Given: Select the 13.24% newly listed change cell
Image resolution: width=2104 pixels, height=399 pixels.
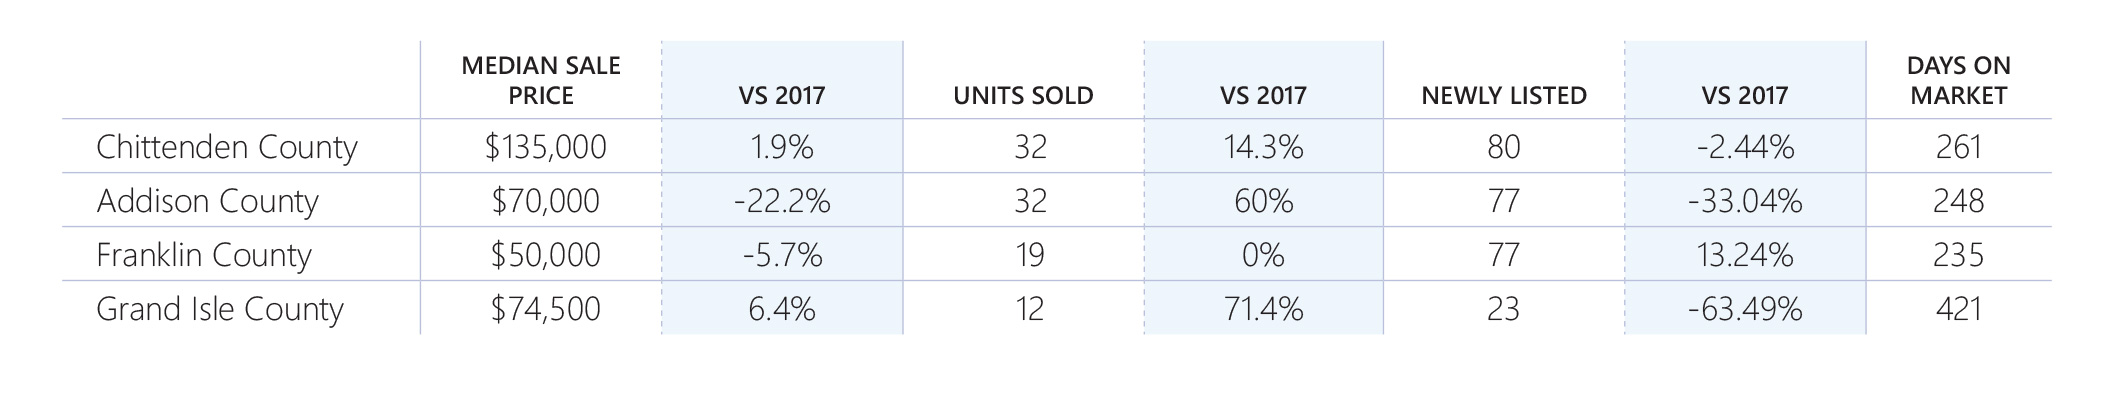Looking at the screenshot, I should 1745,256.
